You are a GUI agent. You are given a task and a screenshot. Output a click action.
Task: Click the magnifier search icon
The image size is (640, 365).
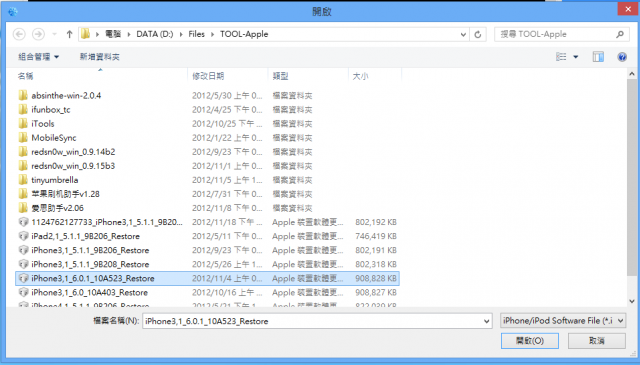click(x=620, y=34)
